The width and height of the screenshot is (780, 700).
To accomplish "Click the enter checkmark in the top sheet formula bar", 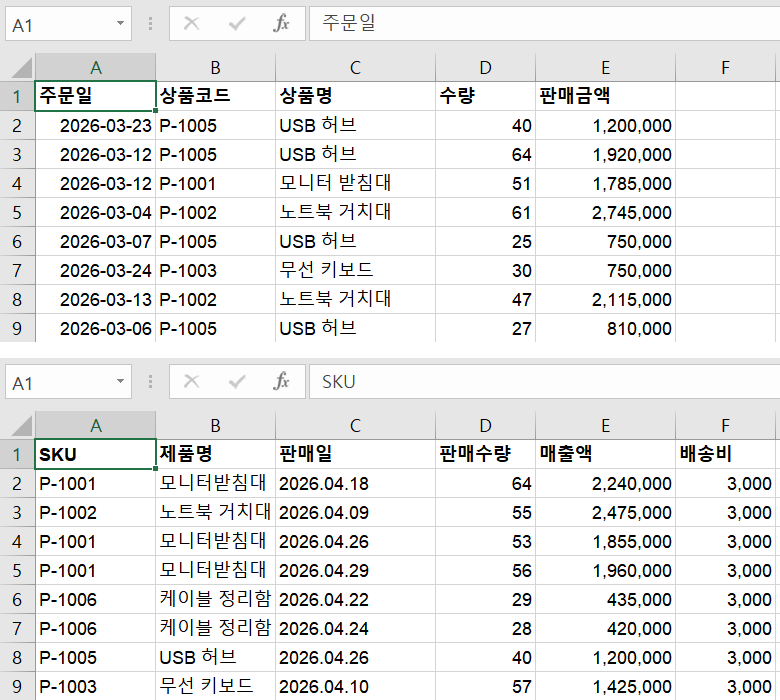I will pyautogui.click(x=237, y=23).
